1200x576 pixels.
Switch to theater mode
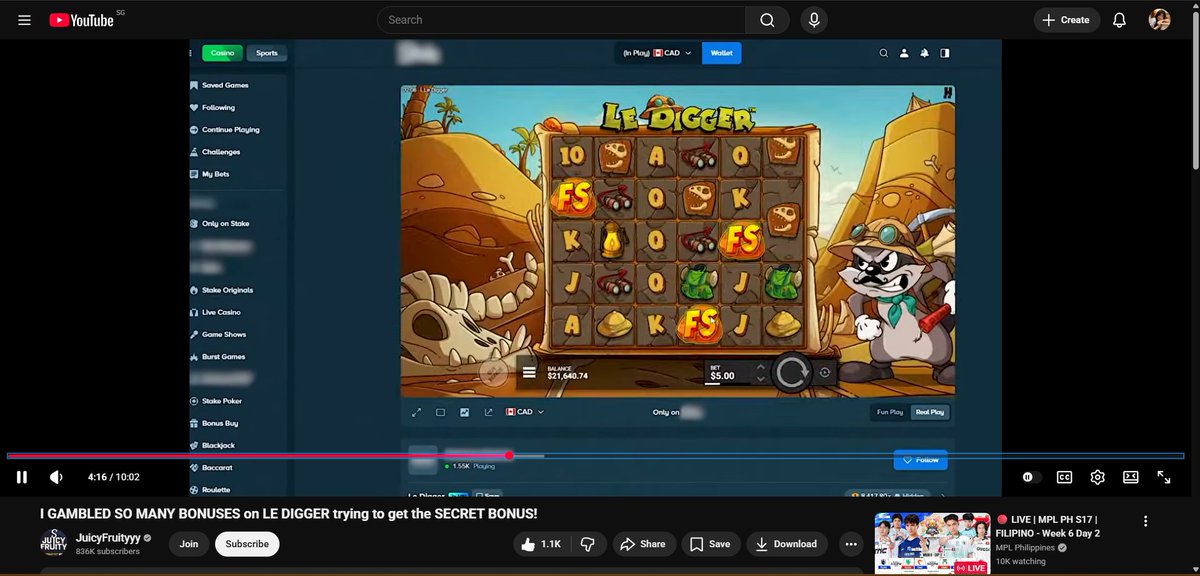(x=1131, y=478)
